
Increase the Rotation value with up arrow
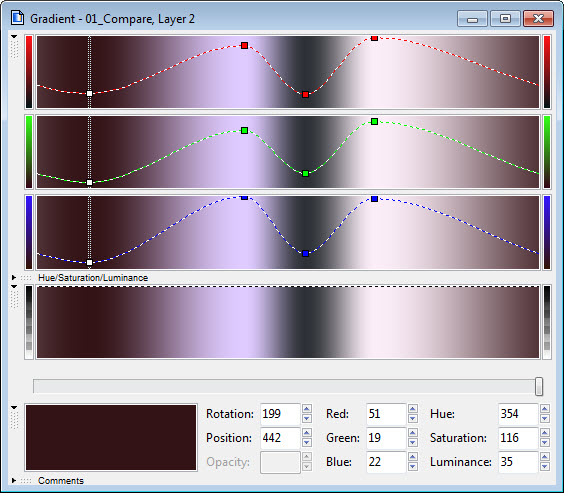pos(306,408)
